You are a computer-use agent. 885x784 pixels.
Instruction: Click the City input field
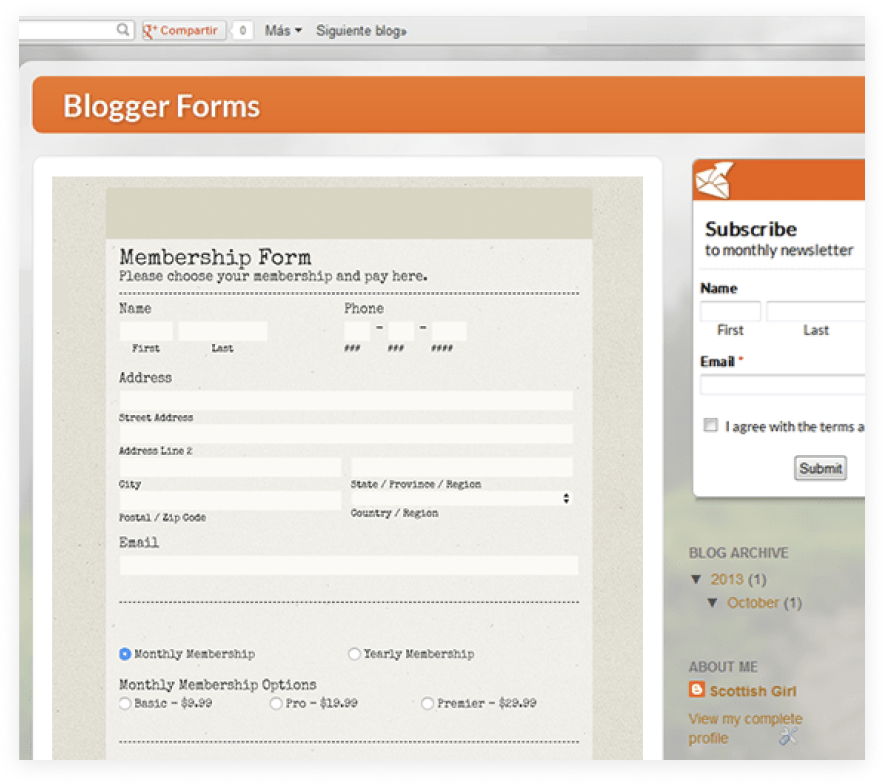click(230, 467)
